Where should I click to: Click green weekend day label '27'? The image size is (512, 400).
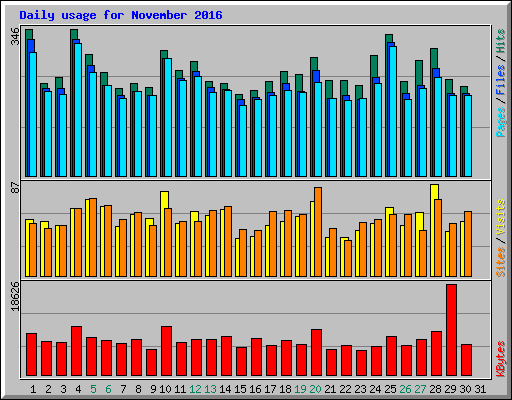point(420,389)
